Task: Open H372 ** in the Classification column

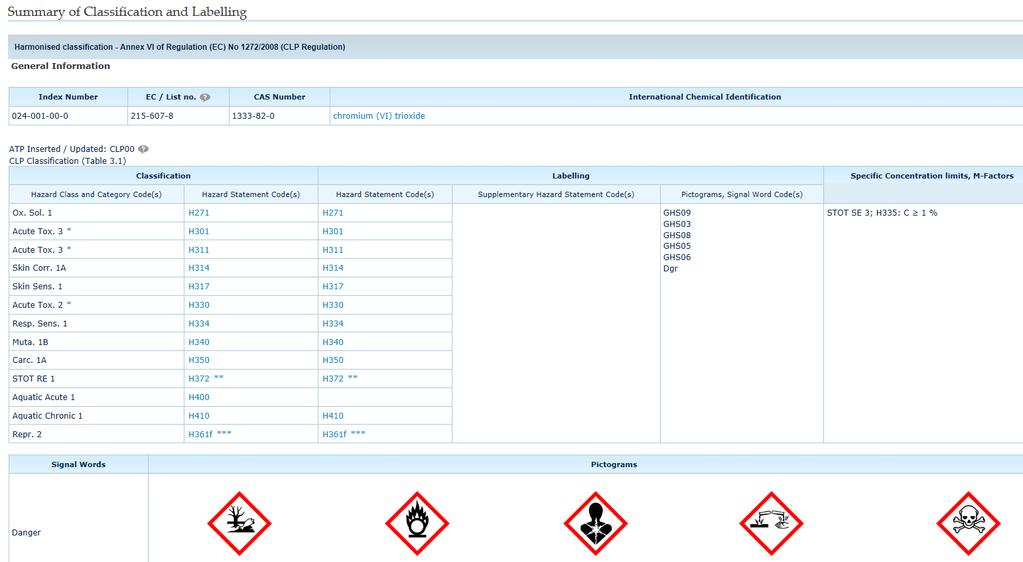Action: pos(206,379)
